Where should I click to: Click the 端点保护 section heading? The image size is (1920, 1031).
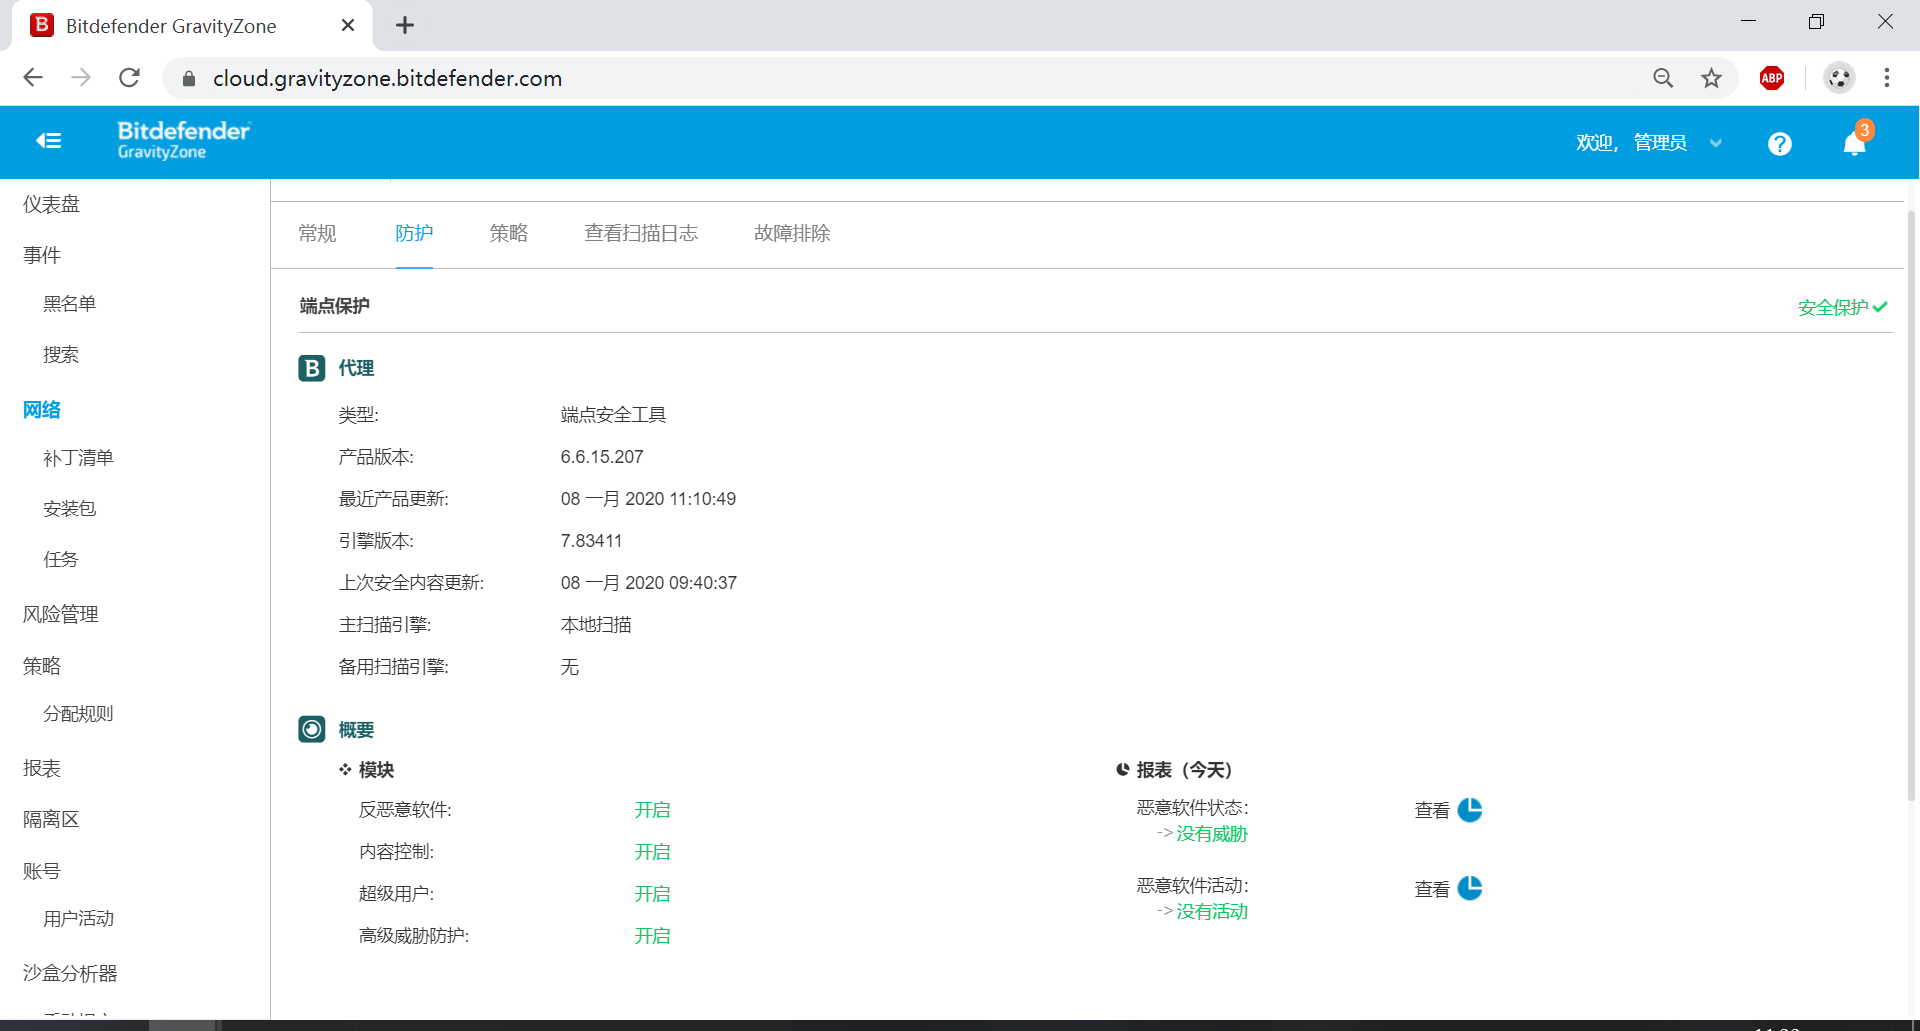[334, 306]
